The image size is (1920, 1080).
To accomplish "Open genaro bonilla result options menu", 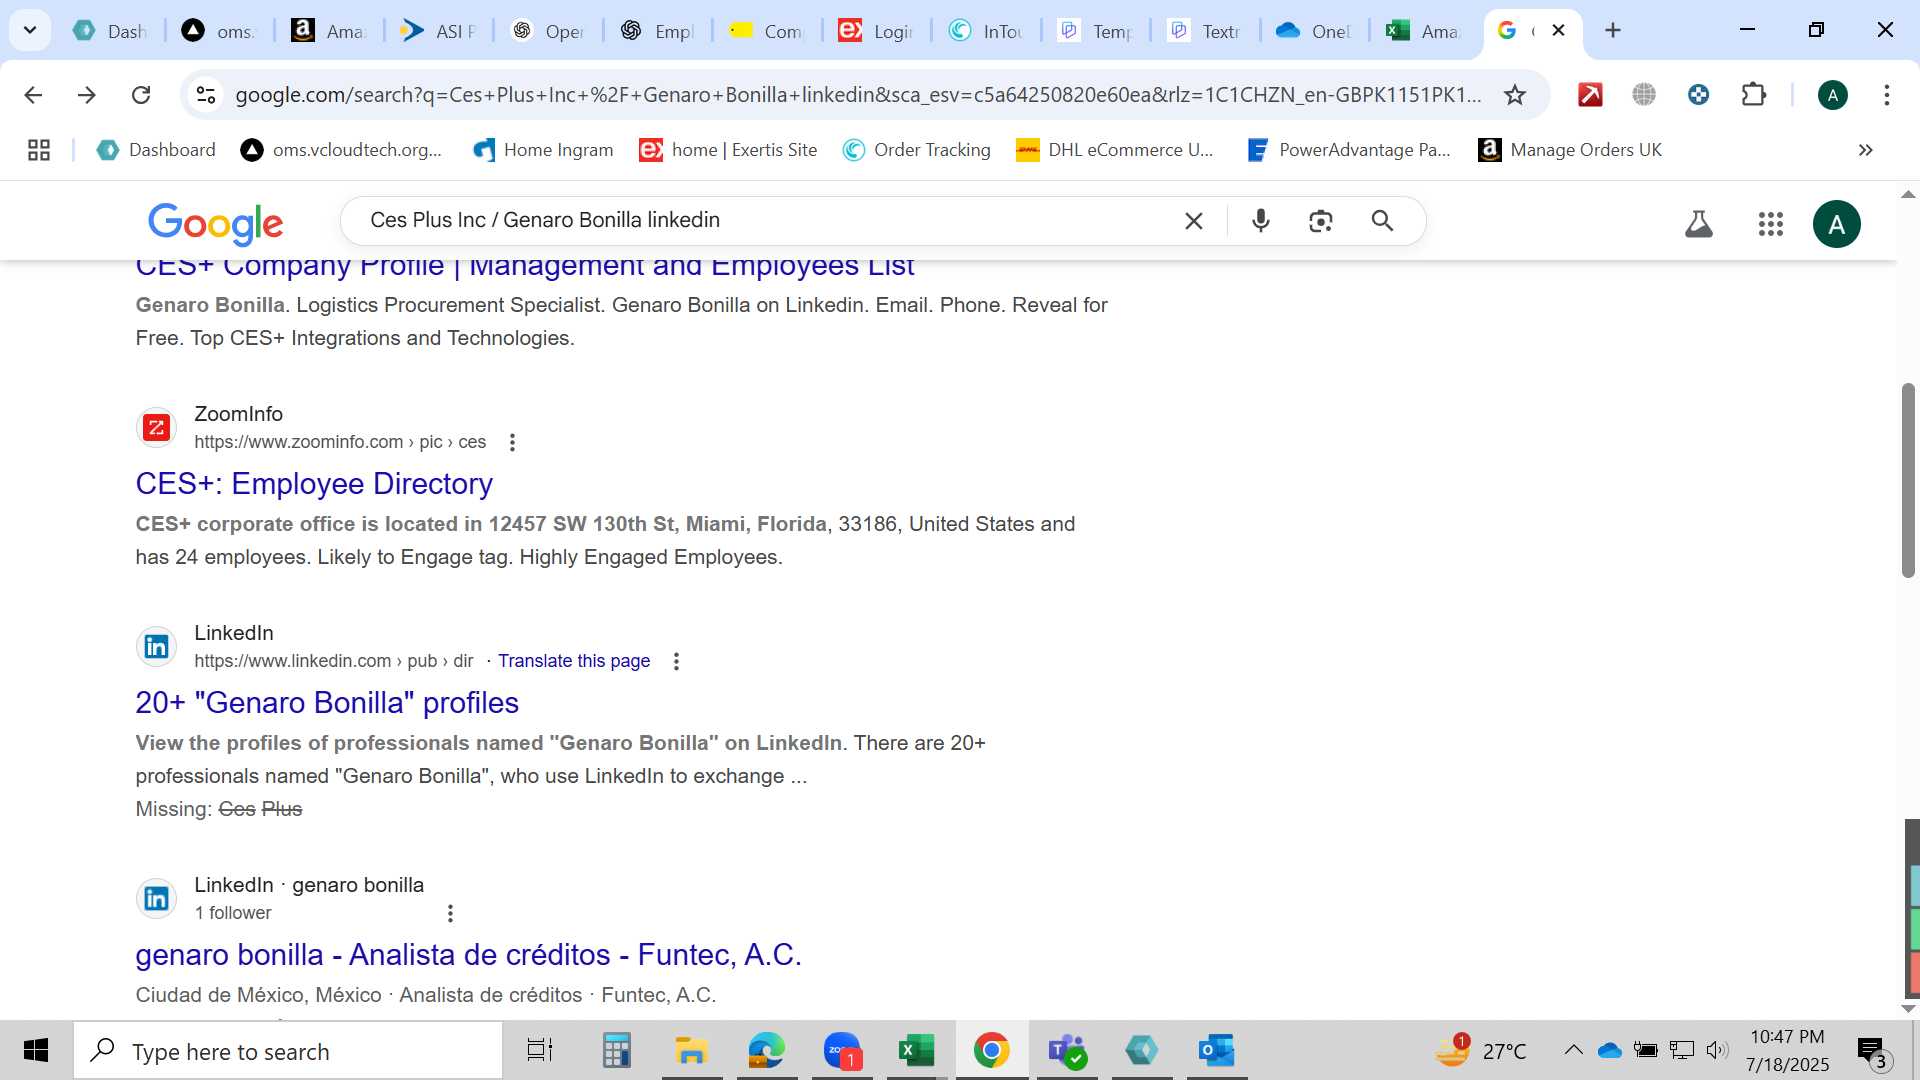I will (x=450, y=914).
